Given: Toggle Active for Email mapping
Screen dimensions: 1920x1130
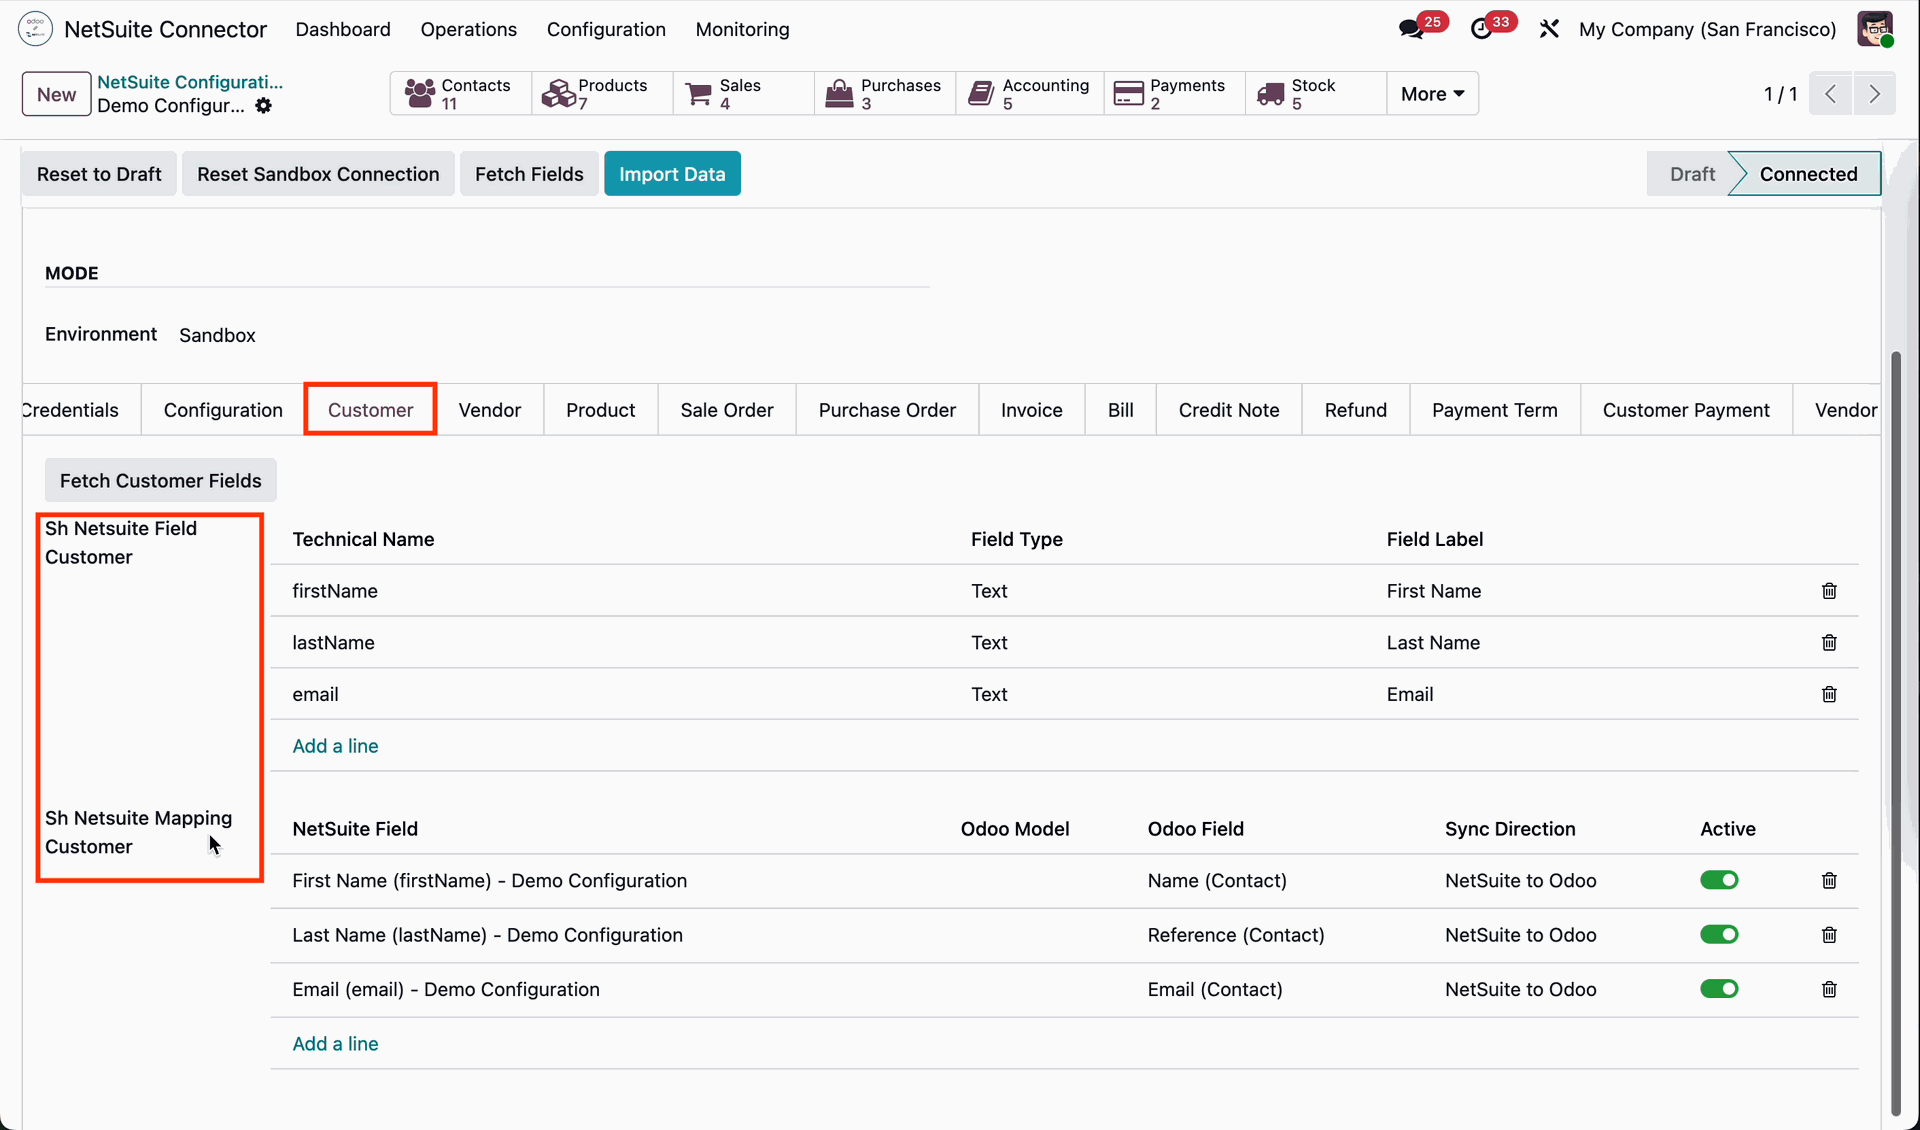Looking at the screenshot, I should tap(1719, 989).
